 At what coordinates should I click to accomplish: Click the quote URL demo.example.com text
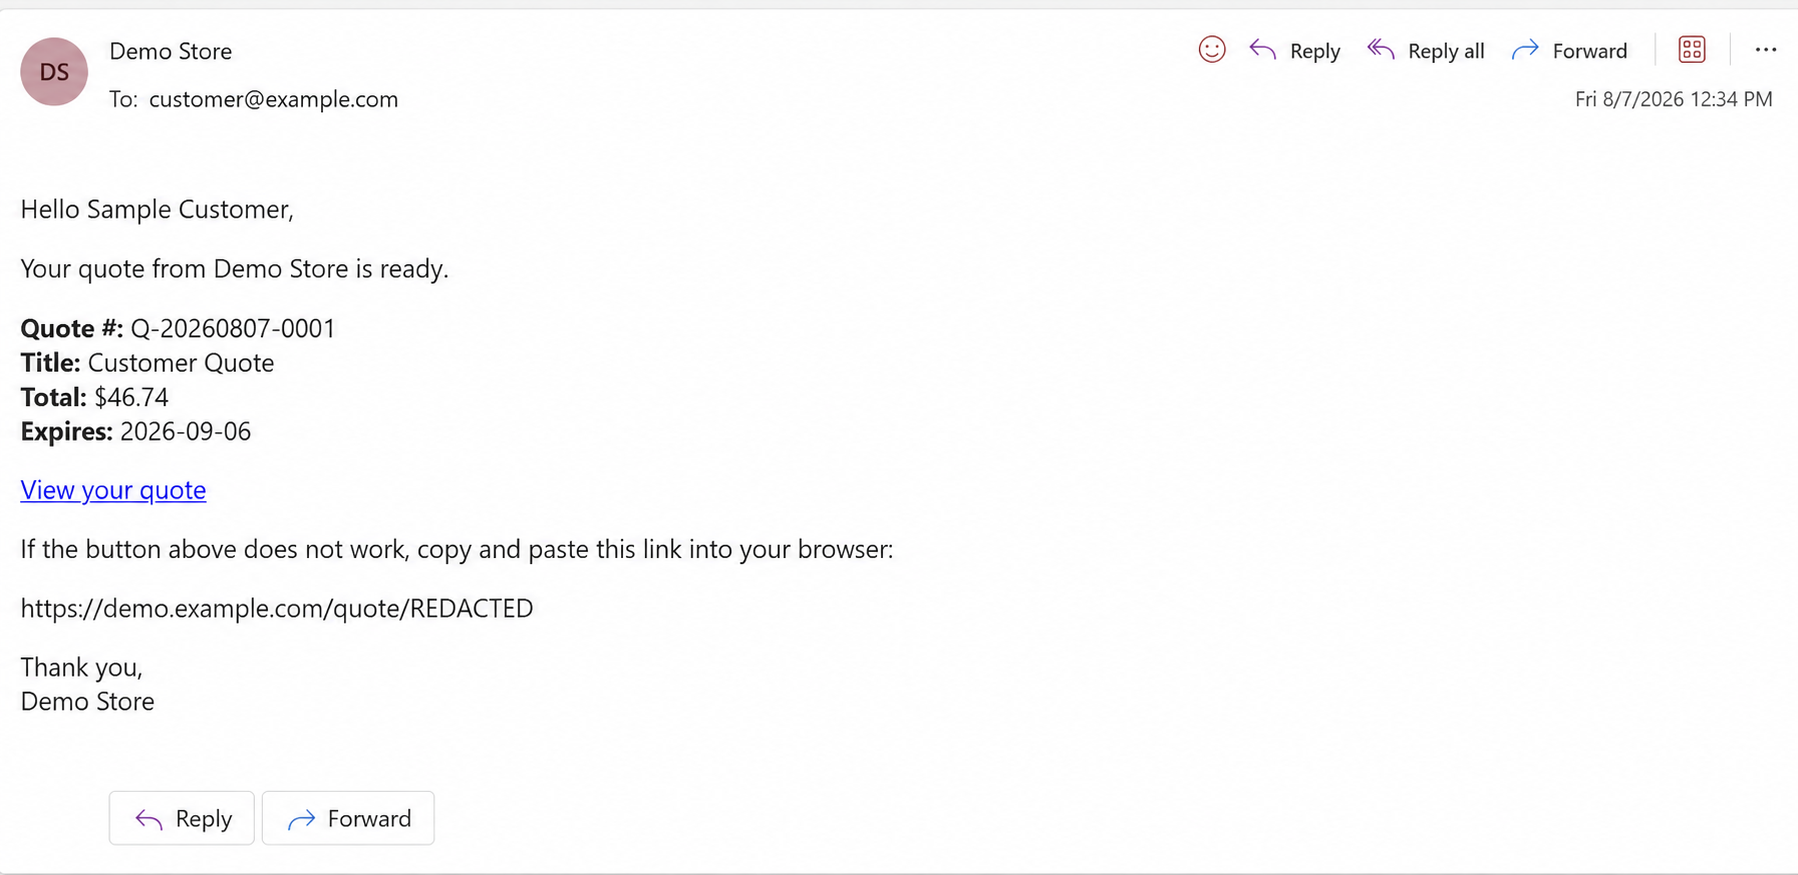tap(277, 608)
